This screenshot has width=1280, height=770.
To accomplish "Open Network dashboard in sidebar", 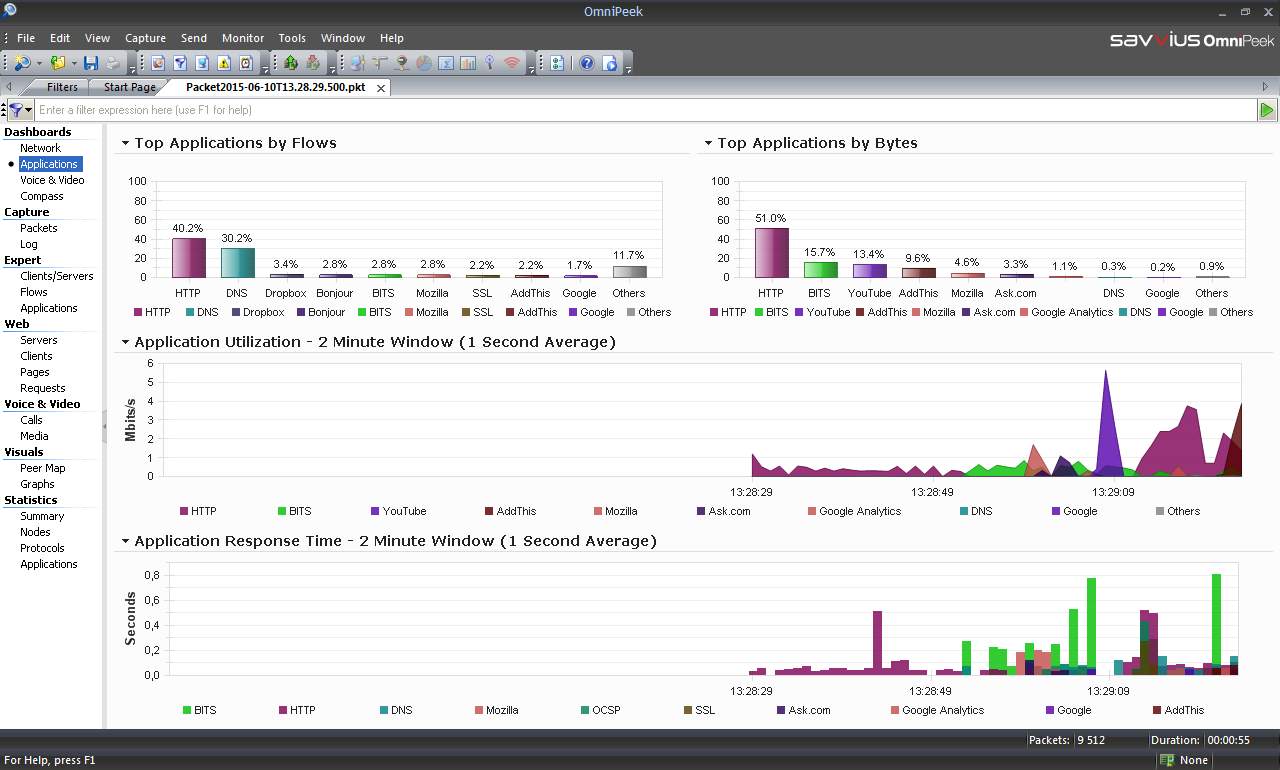I will coord(40,148).
